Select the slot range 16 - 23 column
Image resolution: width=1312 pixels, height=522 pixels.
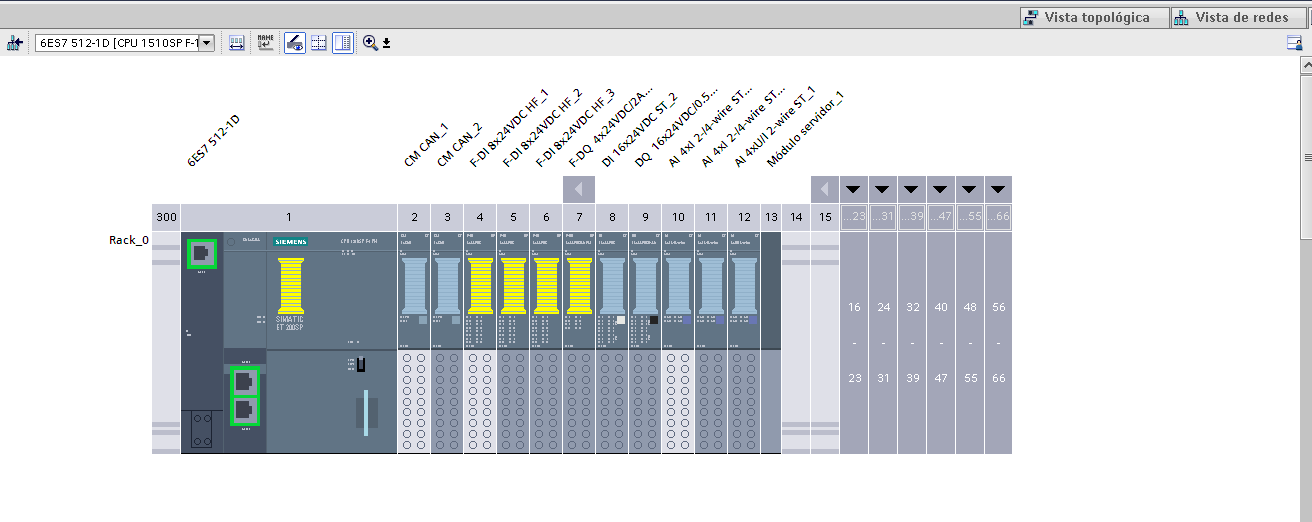click(x=854, y=342)
